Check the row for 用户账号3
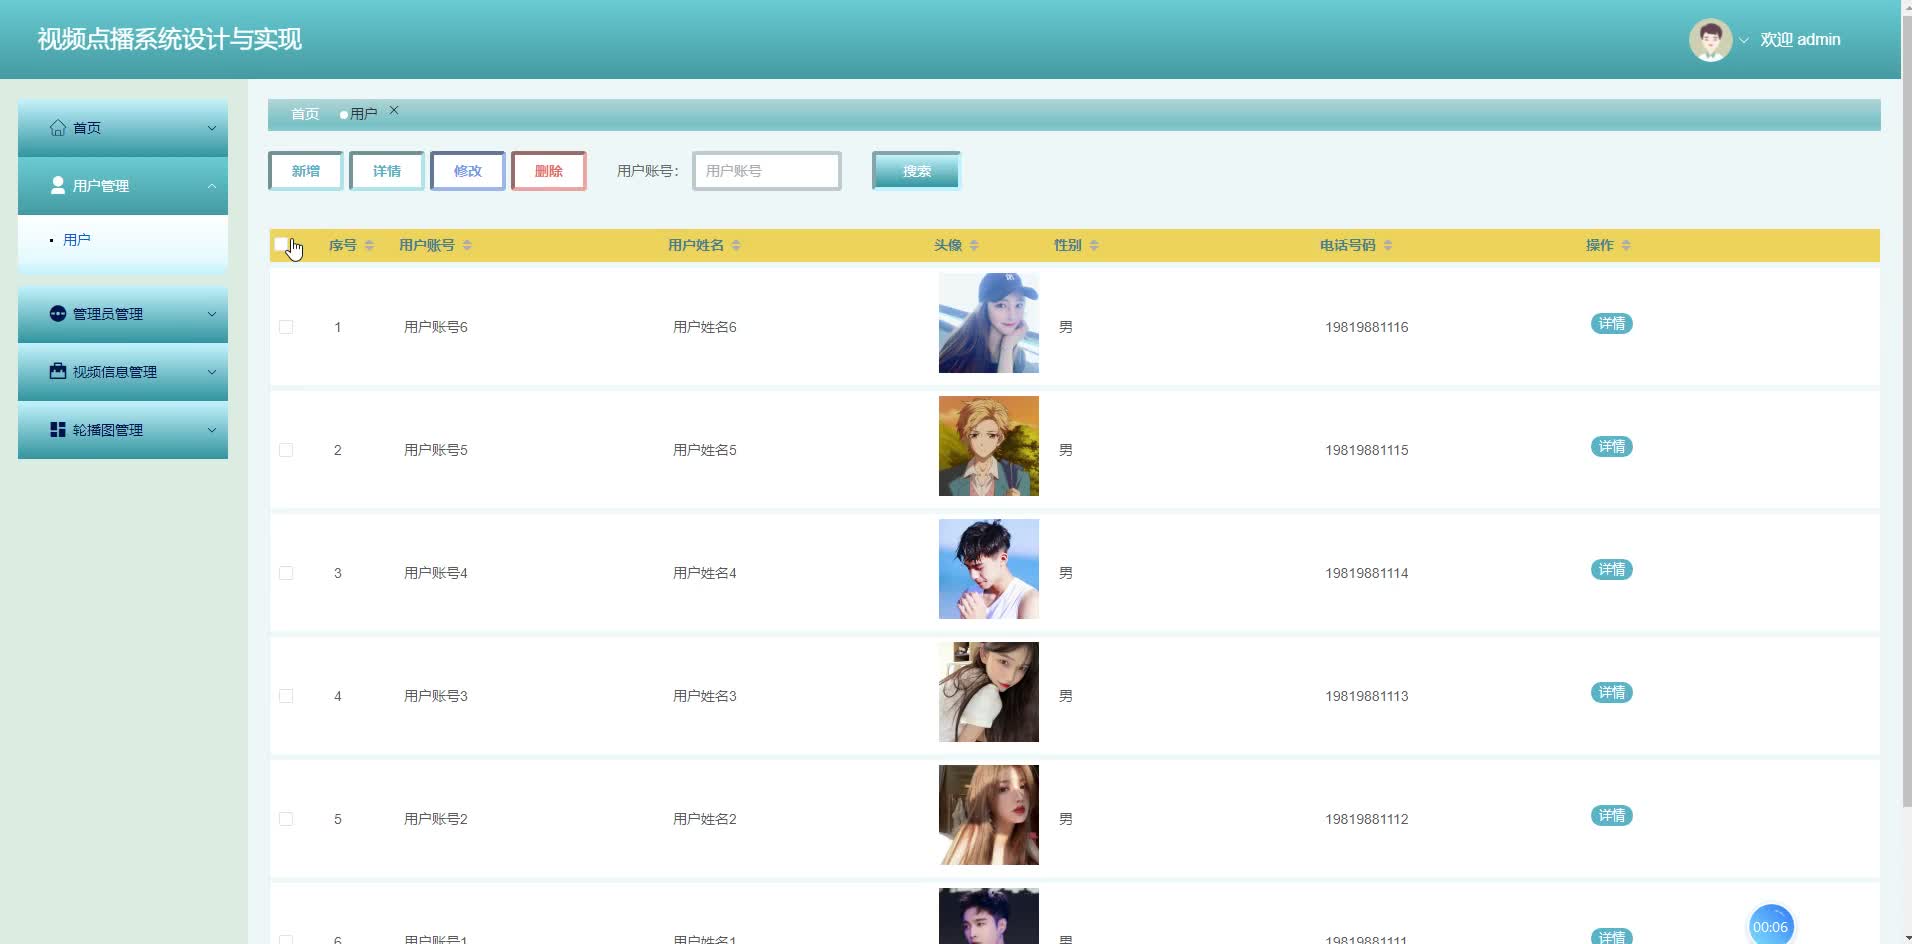Viewport: 1912px width, 944px height. pos(286,696)
